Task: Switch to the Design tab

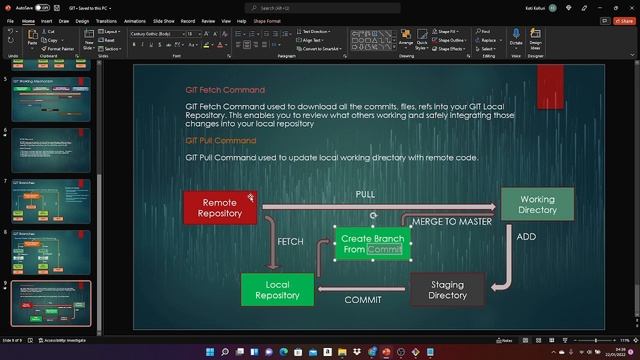Action: [82, 21]
